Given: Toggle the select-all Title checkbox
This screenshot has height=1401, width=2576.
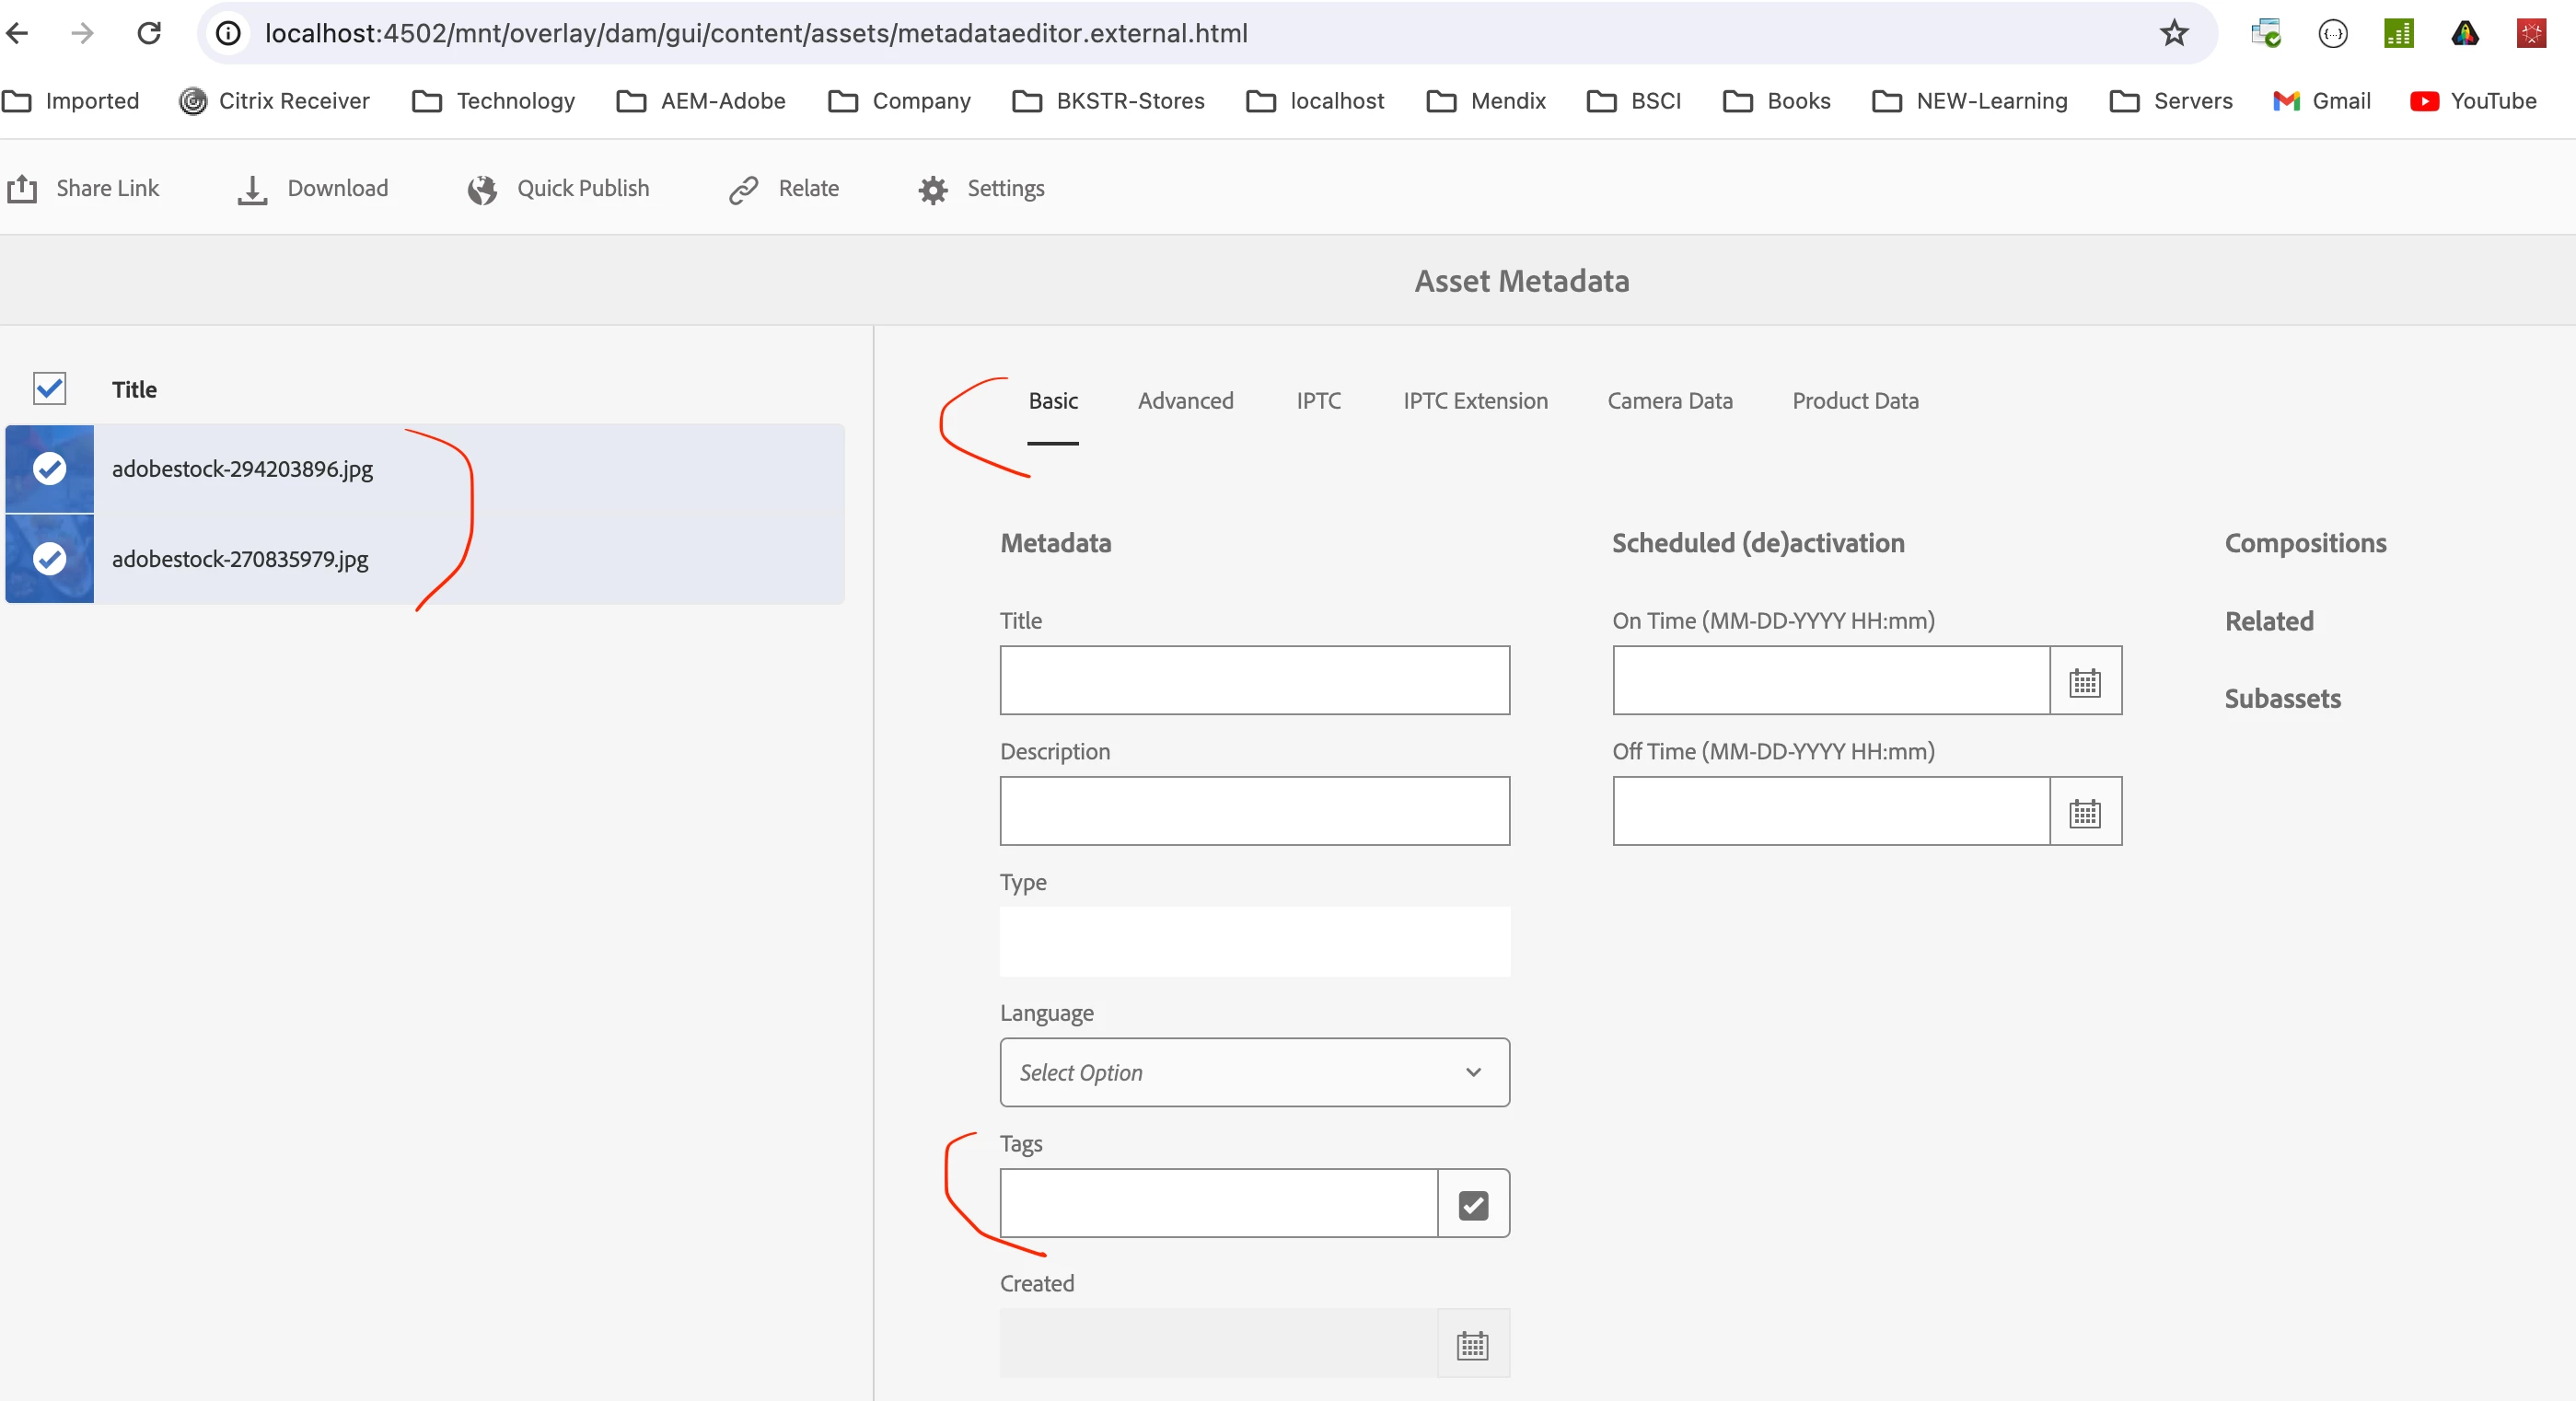Looking at the screenshot, I should click(49, 389).
